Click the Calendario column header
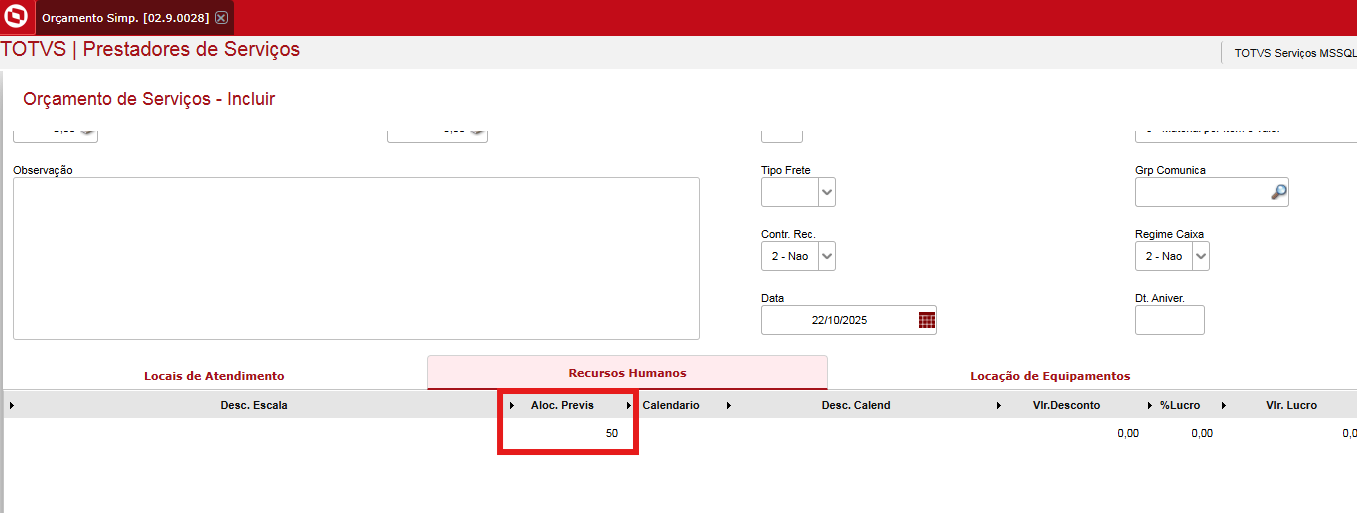 (x=671, y=405)
